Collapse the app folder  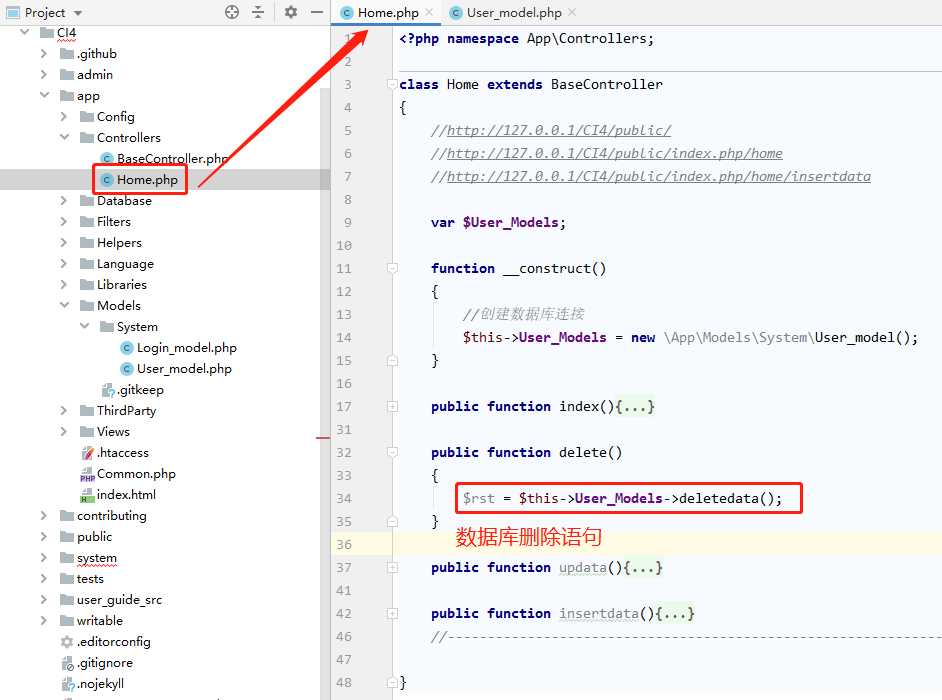[44, 95]
